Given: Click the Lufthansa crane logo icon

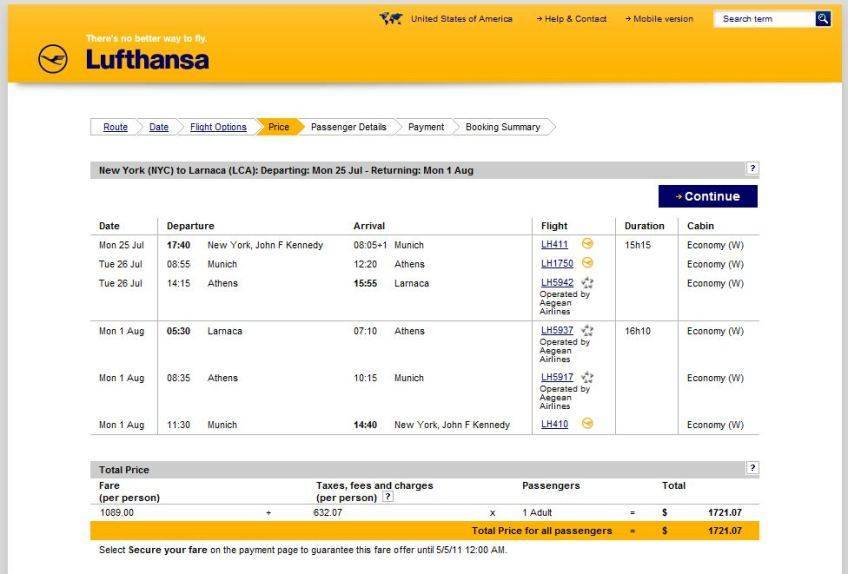Looking at the screenshot, I should point(53,59).
